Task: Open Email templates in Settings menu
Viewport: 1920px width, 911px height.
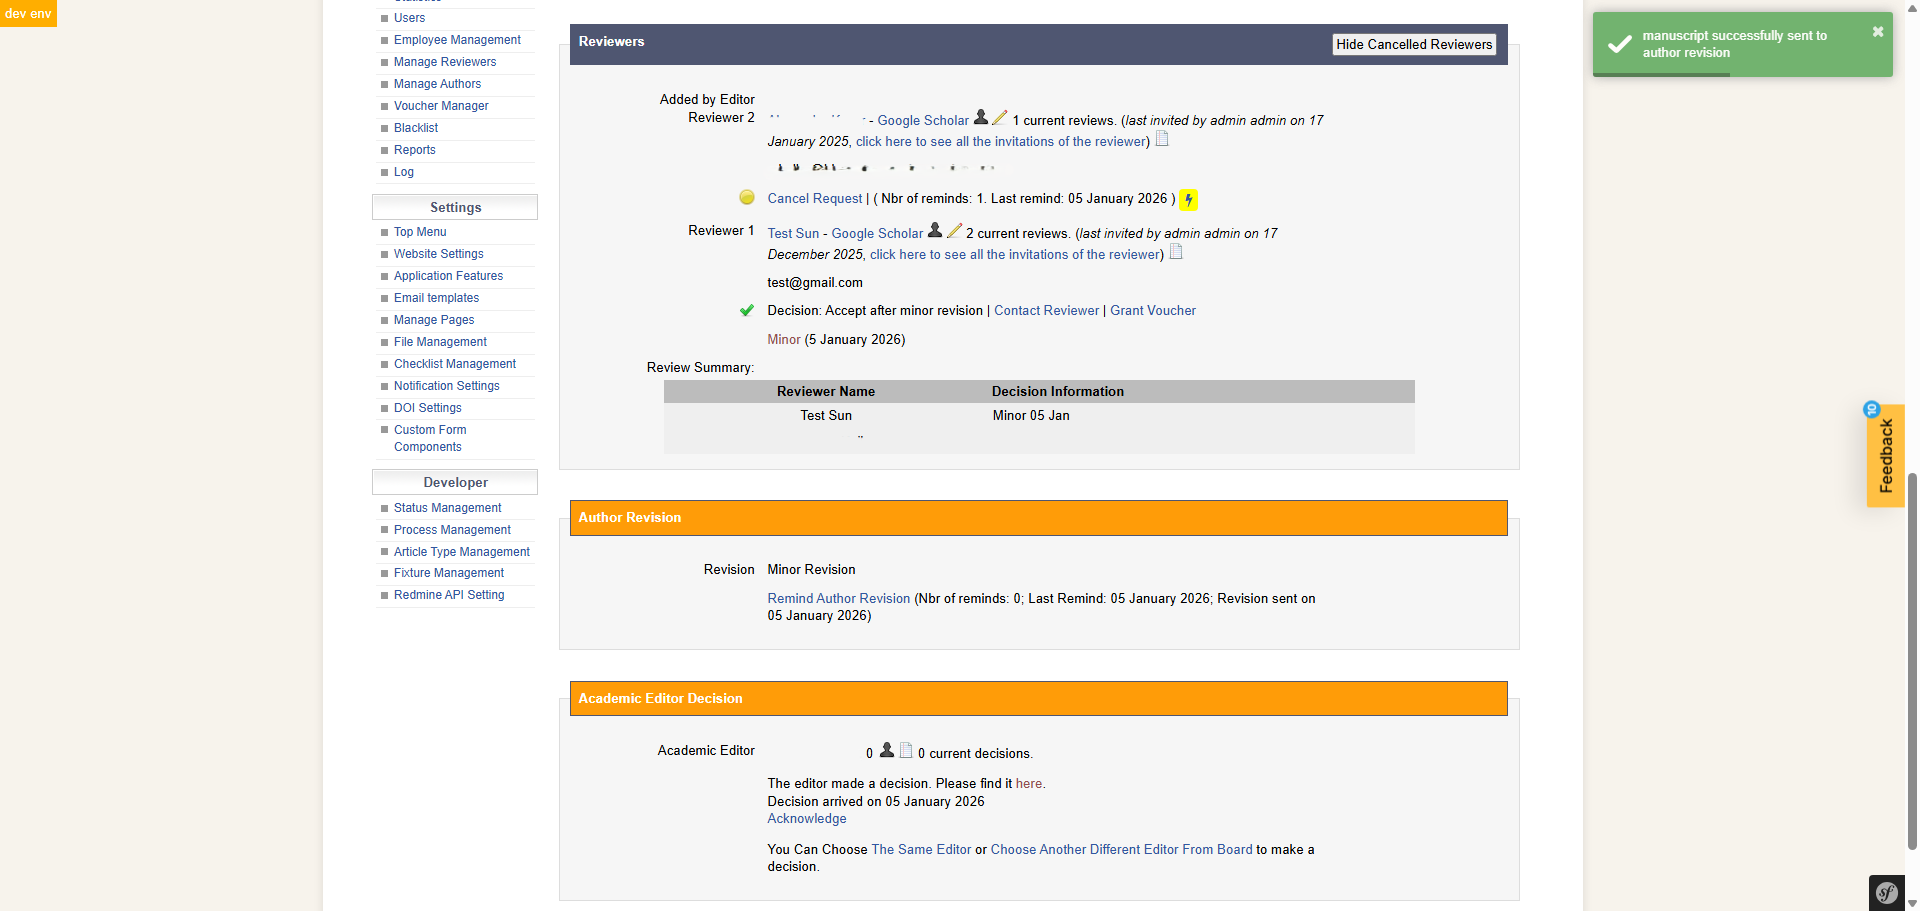Action: [436, 298]
